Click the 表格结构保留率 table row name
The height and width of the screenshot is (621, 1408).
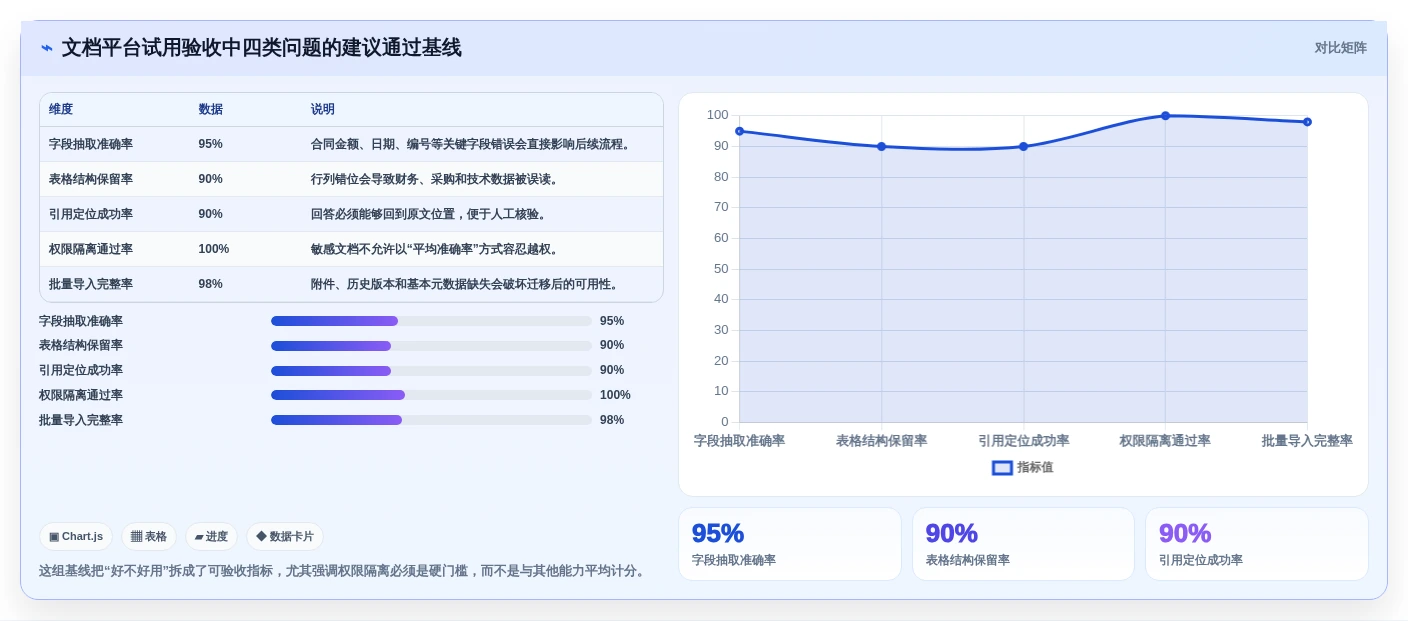[x=91, y=180]
